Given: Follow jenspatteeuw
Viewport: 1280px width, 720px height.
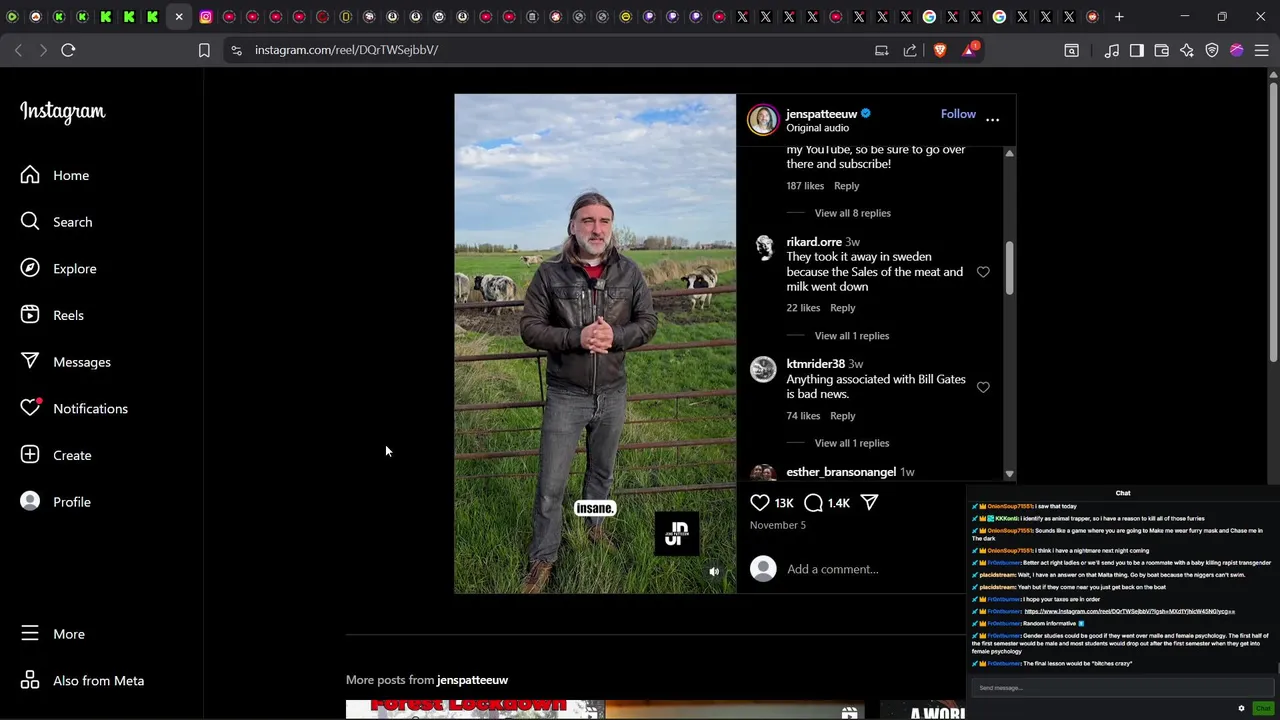Looking at the screenshot, I should [x=958, y=114].
